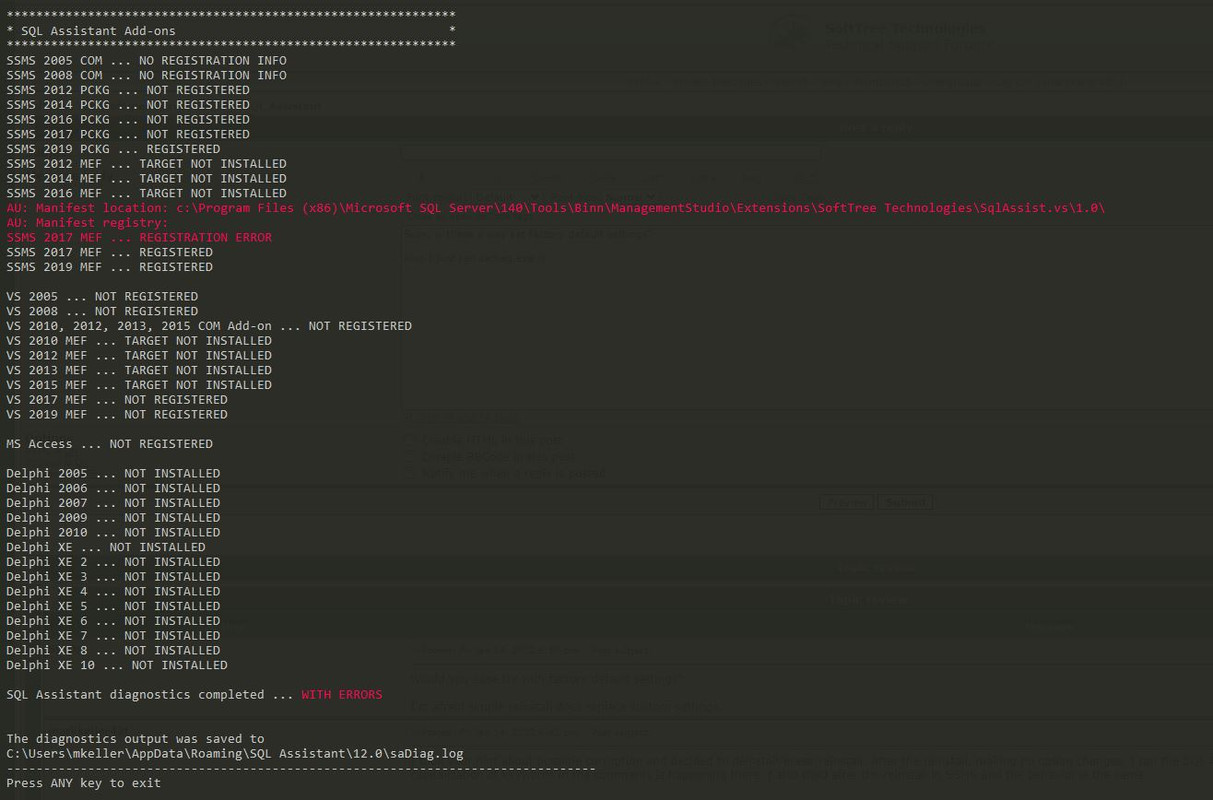Click the "Delphi 2010 ... NOT INSTALLED" line
The width and height of the screenshot is (1213, 800).
[113, 533]
